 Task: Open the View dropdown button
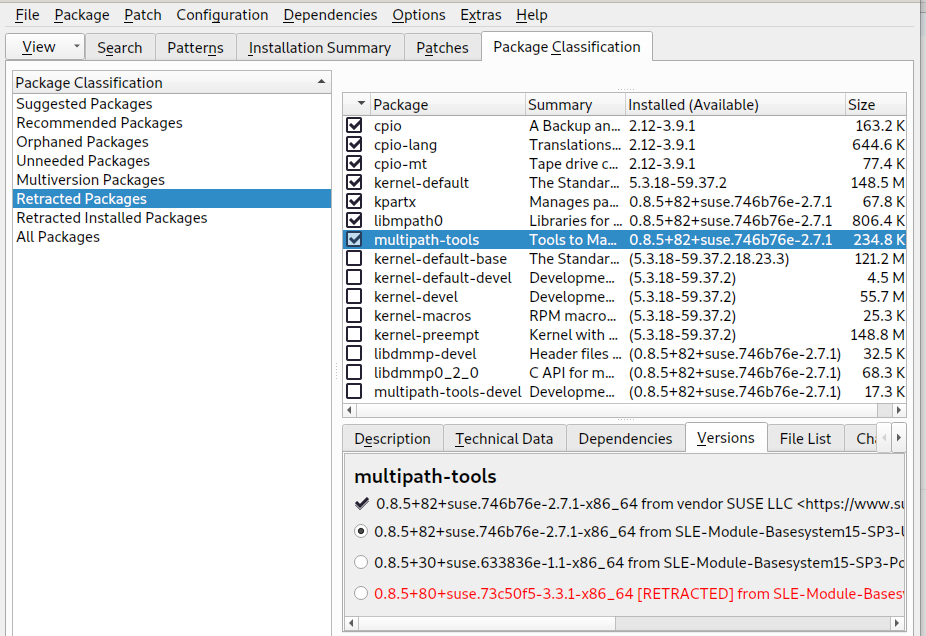click(x=77, y=47)
